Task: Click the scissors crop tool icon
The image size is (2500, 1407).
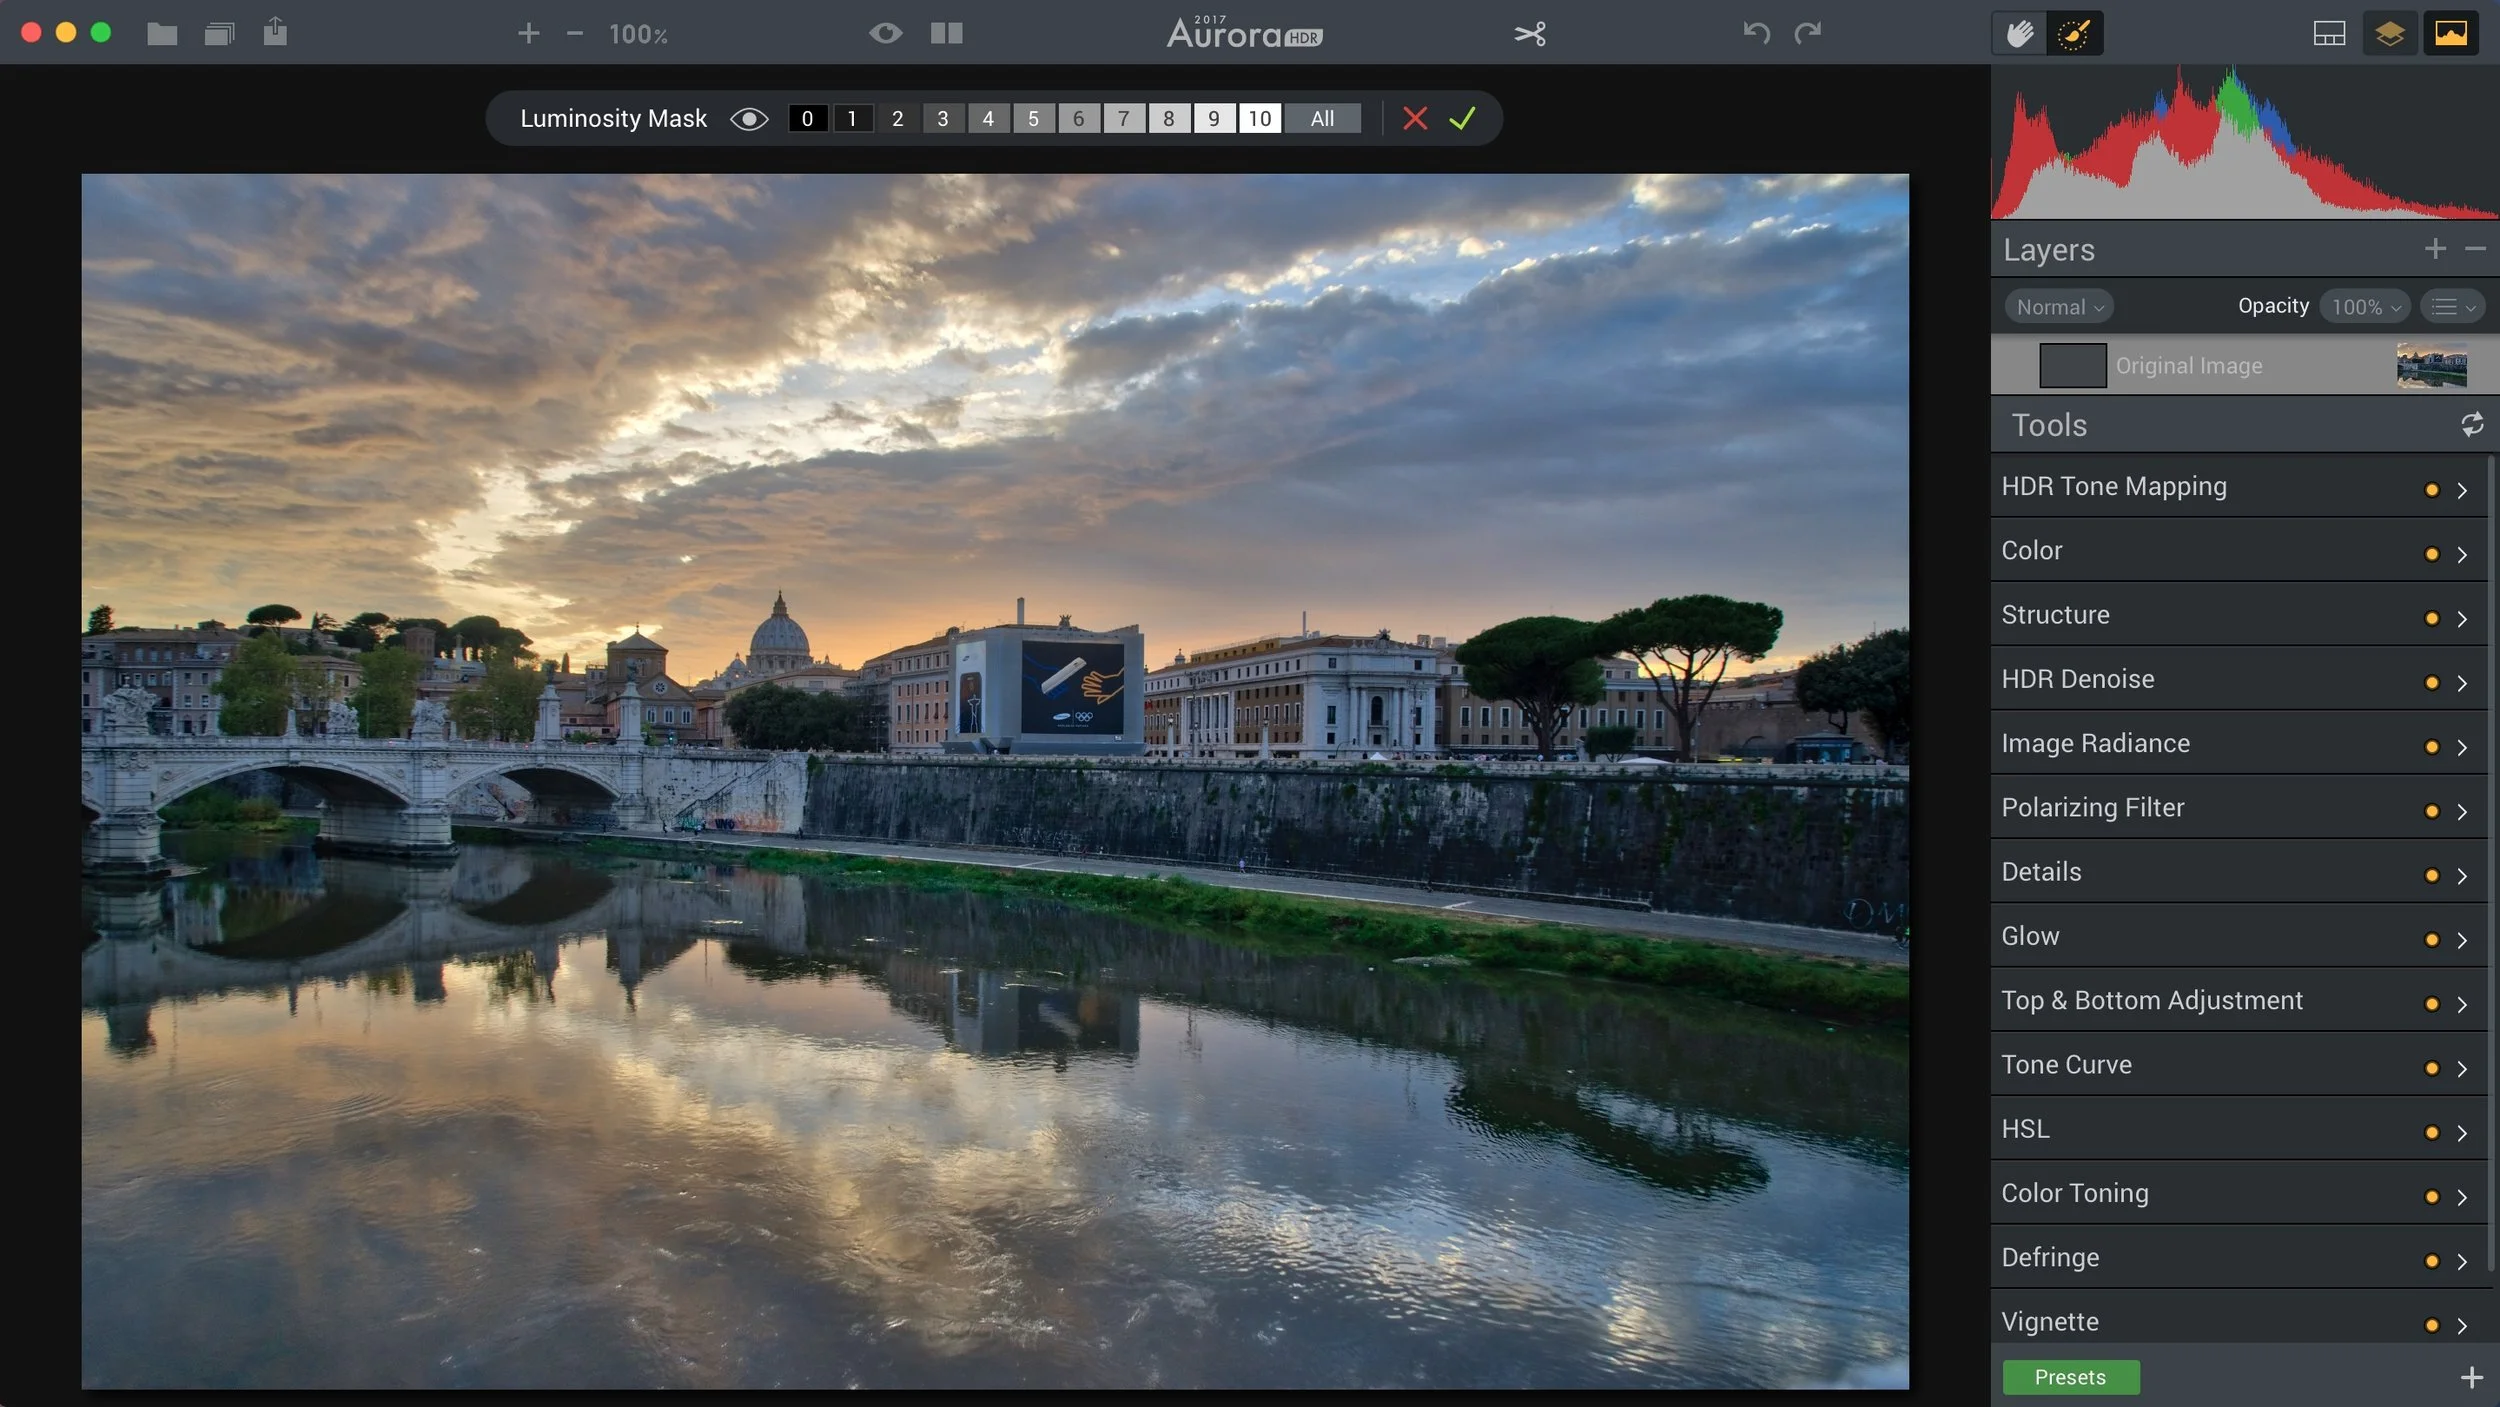Action: click(1529, 34)
